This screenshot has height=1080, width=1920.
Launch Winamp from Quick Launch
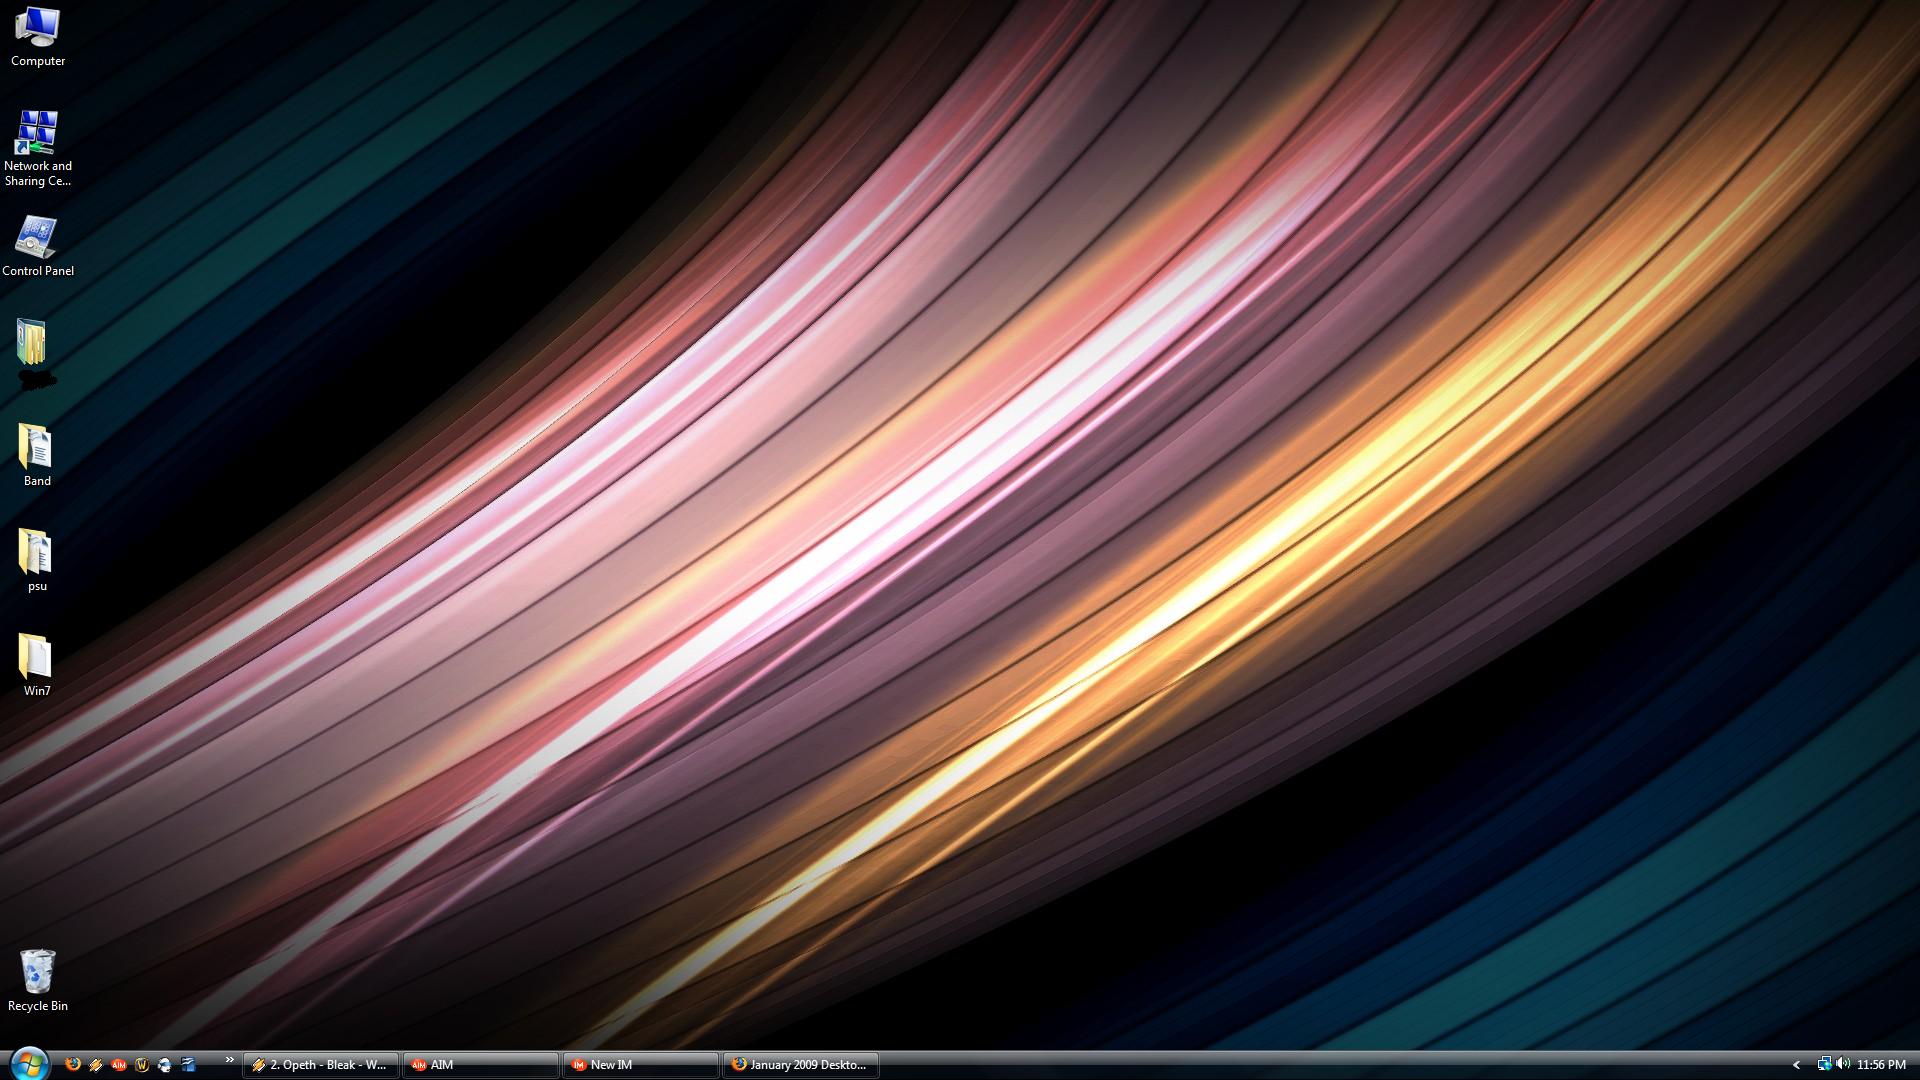tap(96, 1065)
